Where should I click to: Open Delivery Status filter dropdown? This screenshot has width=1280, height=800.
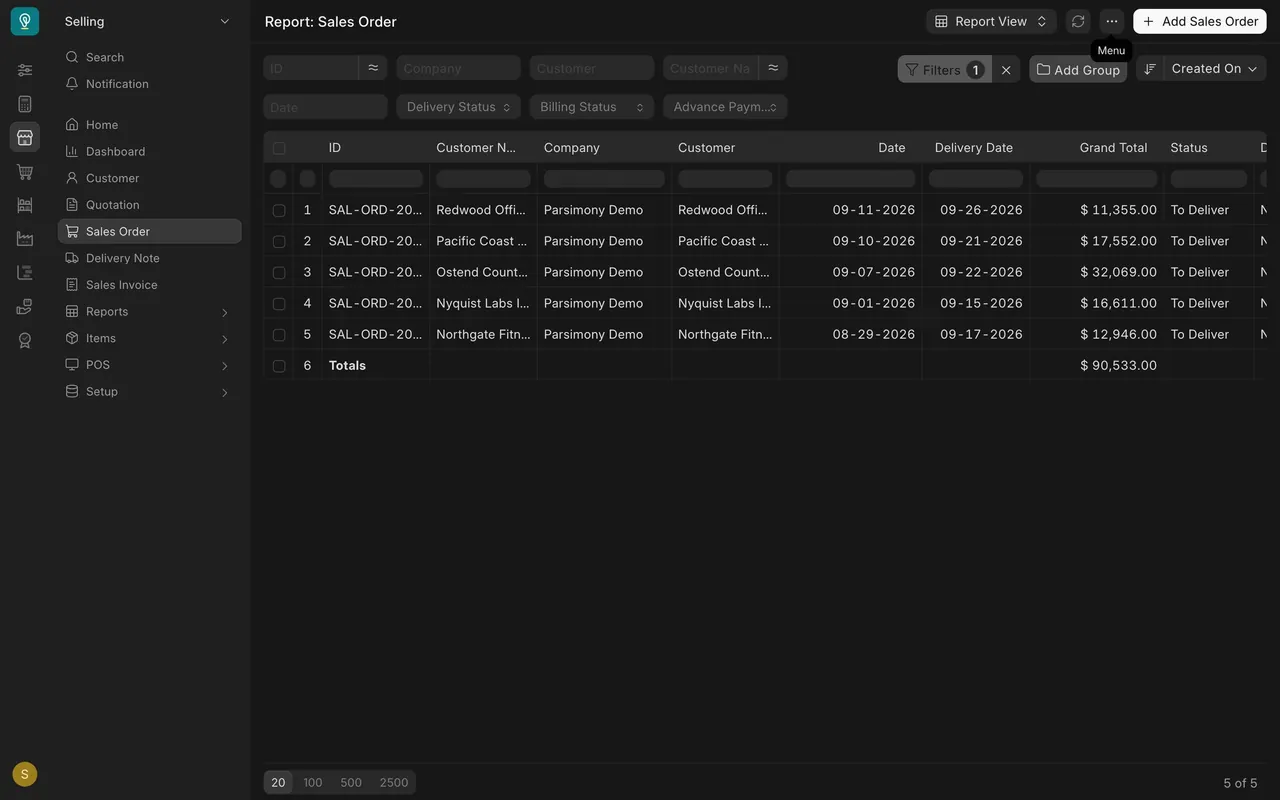[x=458, y=107]
